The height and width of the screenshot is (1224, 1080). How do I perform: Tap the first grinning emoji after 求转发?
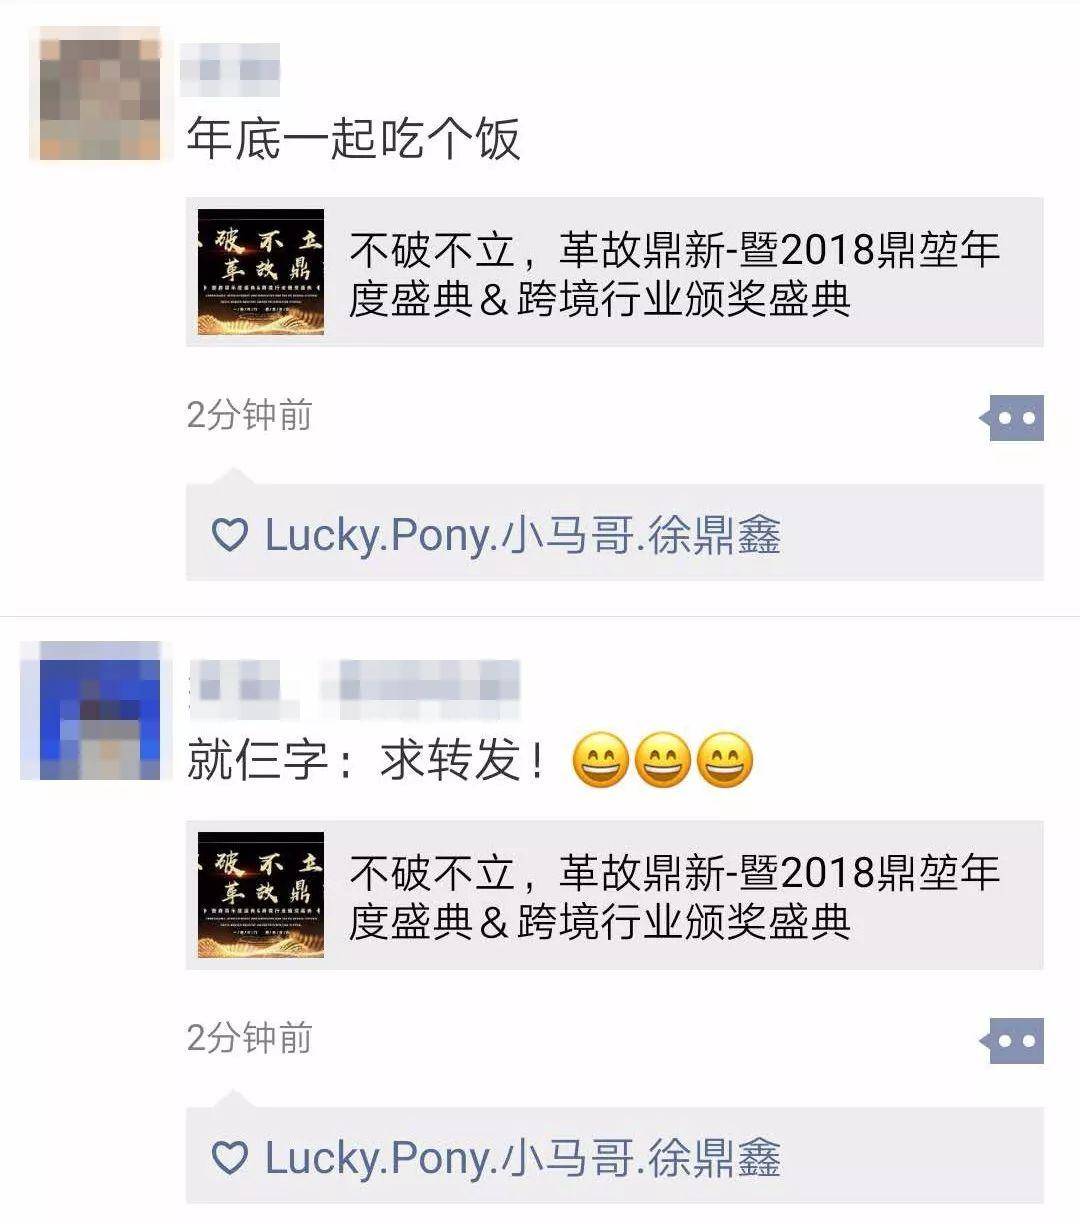click(600, 760)
